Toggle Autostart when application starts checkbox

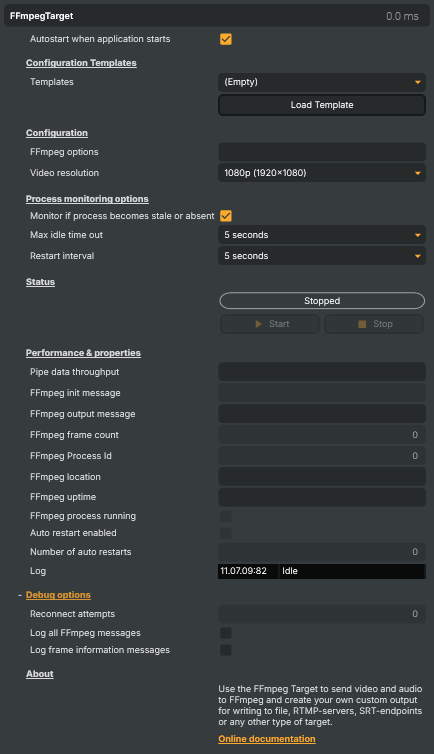pyautogui.click(x=225, y=39)
